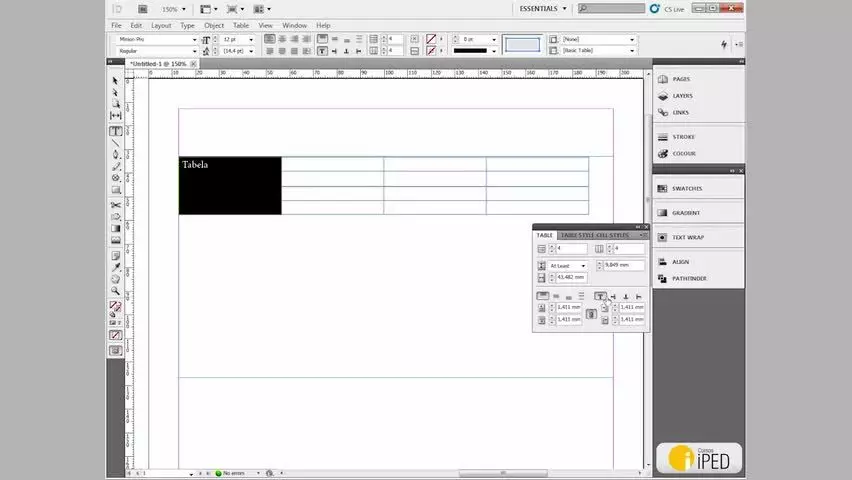The width and height of the screenshot is (852, 480).
Task: Activate the Line tool
Action: [116, 144]
